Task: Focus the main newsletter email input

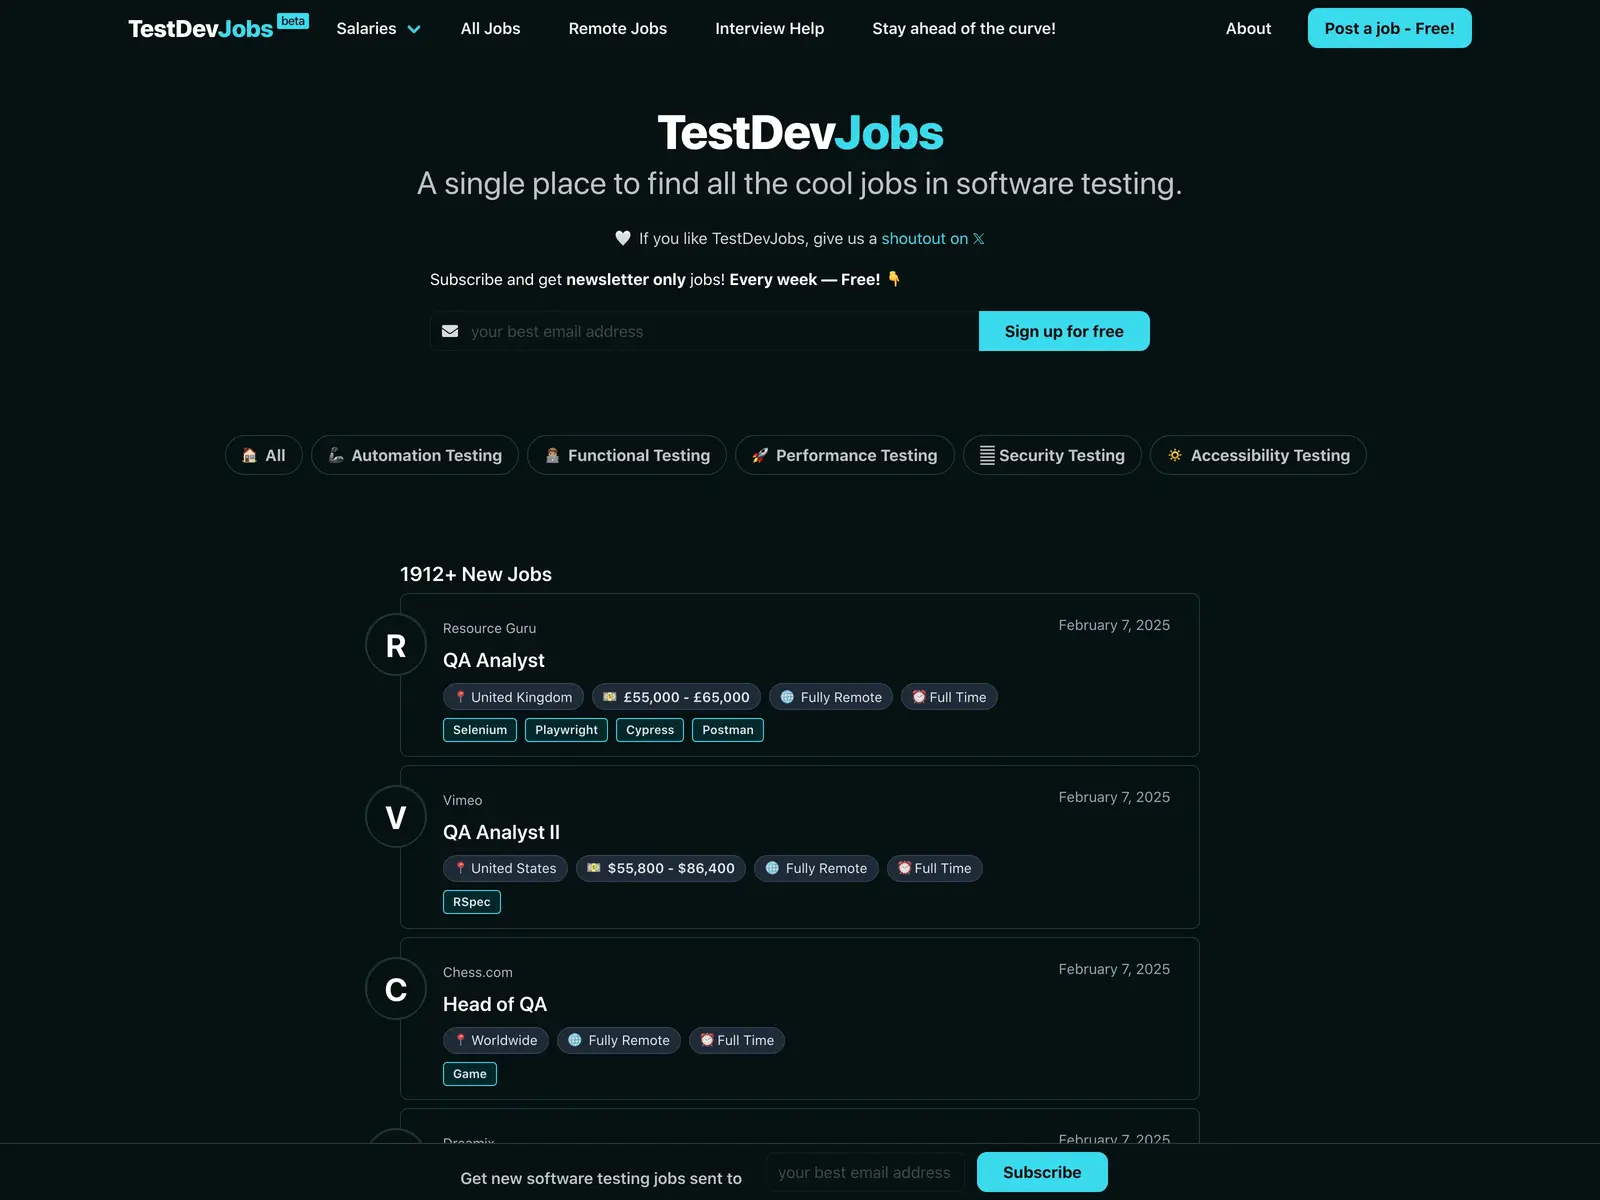Action: coord(704,331)
